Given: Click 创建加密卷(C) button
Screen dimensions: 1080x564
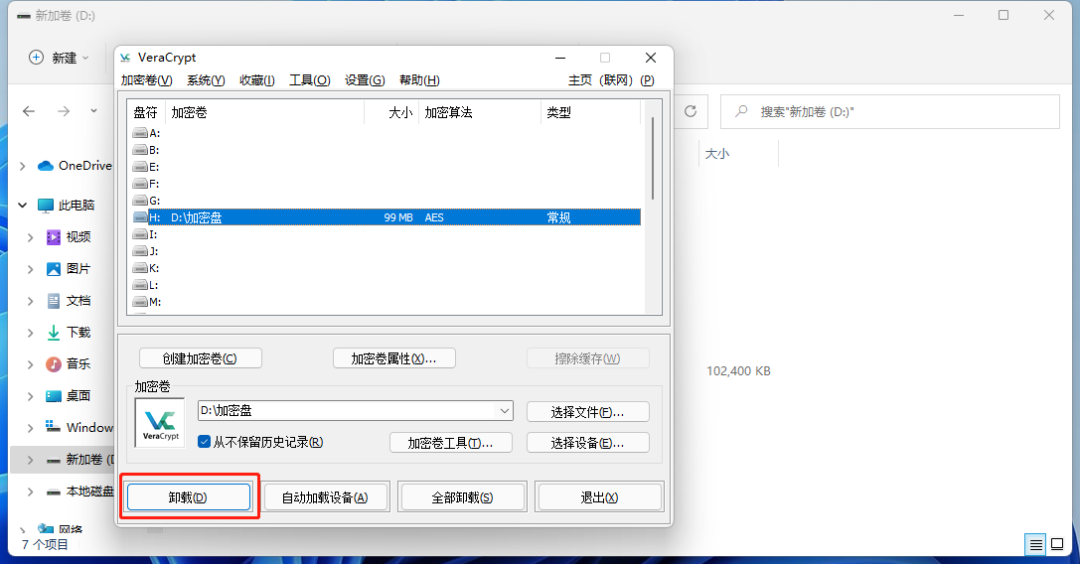Looking at the screenshot, I should click(x=200, y=358).
